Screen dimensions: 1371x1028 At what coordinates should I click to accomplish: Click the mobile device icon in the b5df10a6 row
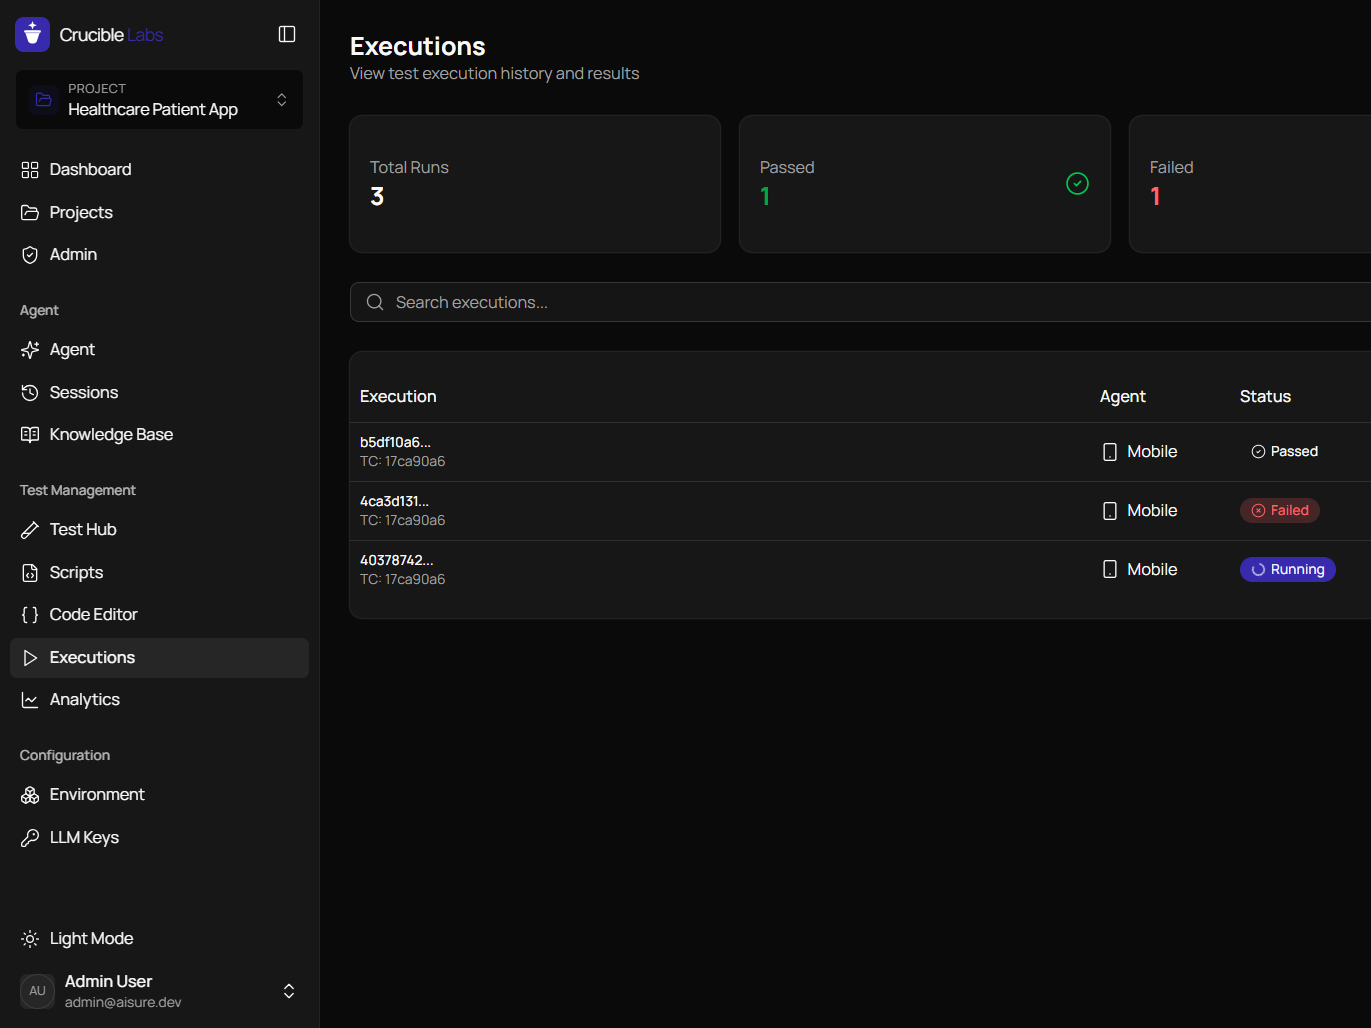coord(1110,452)
